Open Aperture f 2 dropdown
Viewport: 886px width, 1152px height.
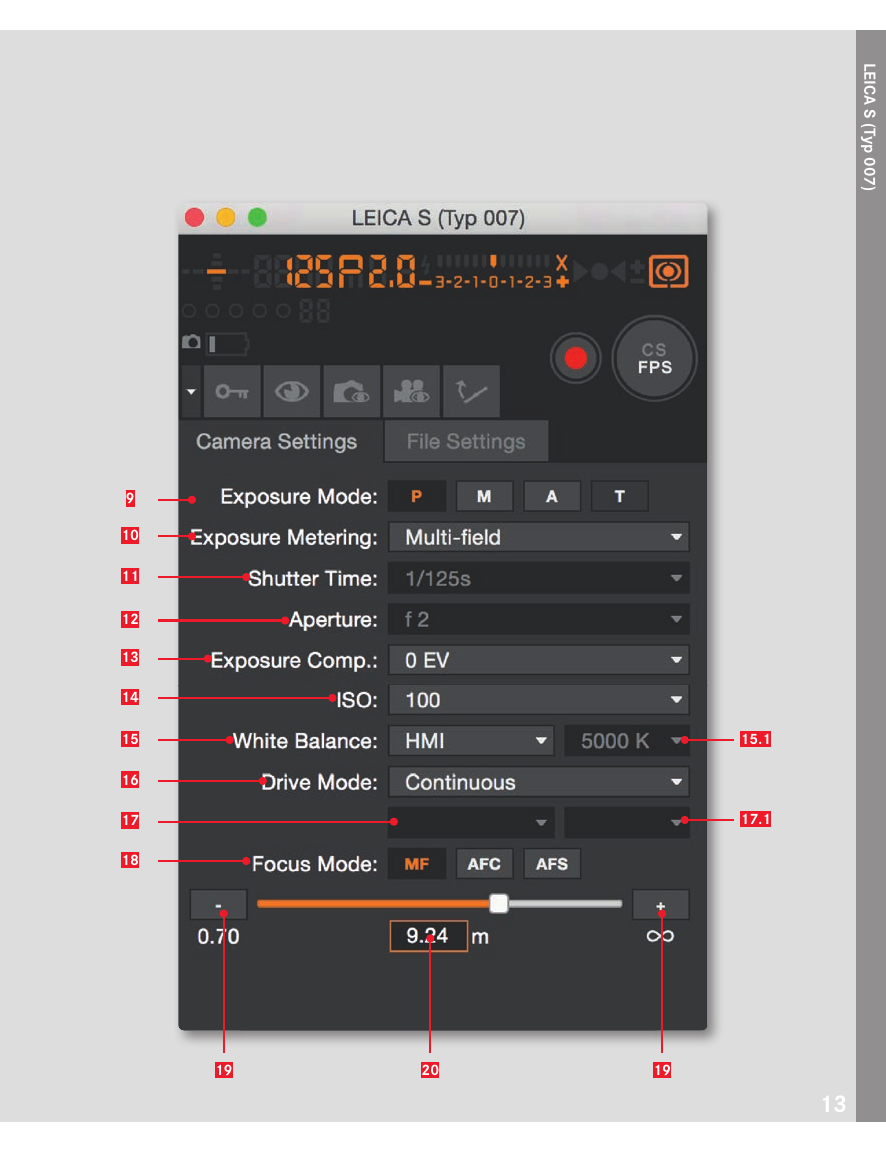tap(539, 619)
